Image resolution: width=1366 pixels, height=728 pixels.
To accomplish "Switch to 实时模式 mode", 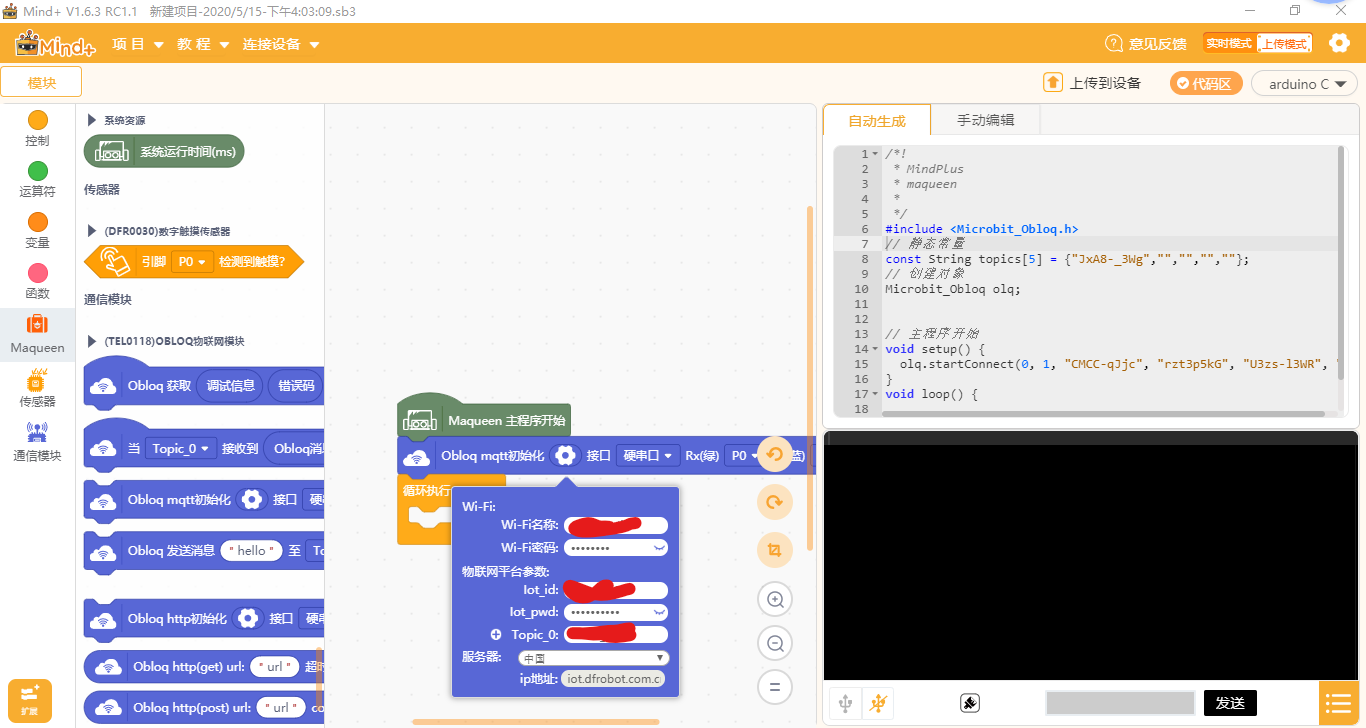I will [1229, 43].
